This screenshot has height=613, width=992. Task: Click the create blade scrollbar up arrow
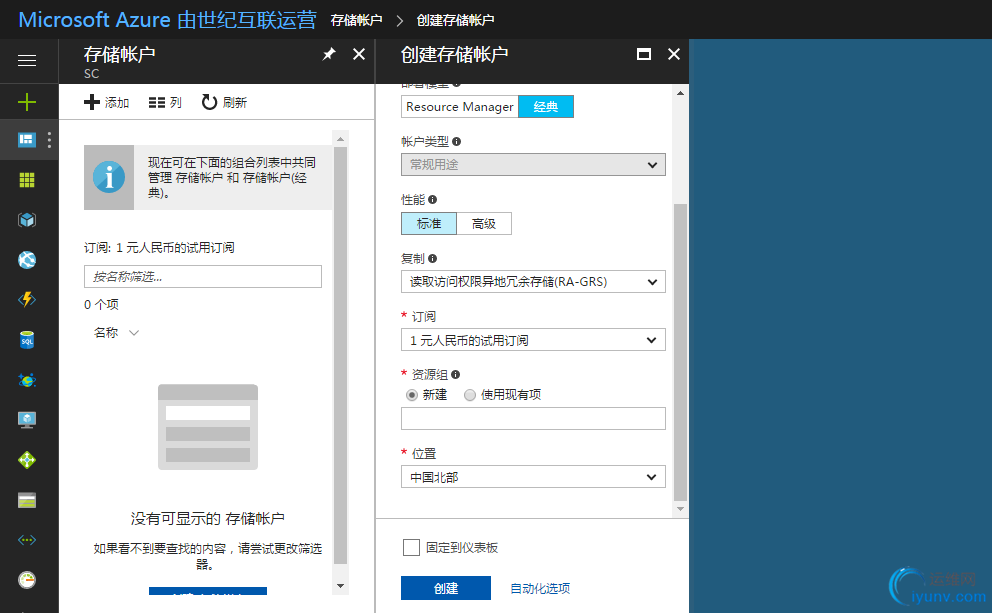coord(681,93)
